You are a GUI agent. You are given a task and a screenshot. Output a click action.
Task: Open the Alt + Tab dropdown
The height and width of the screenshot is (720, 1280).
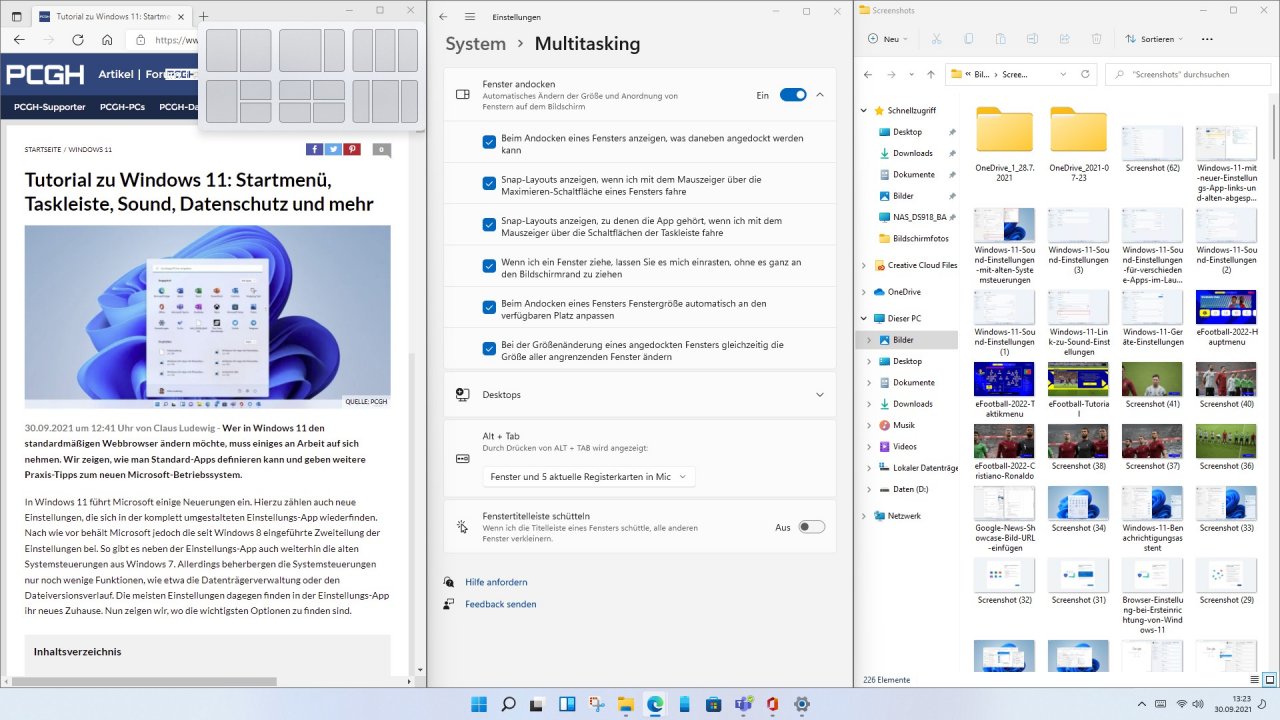point(589,477)
